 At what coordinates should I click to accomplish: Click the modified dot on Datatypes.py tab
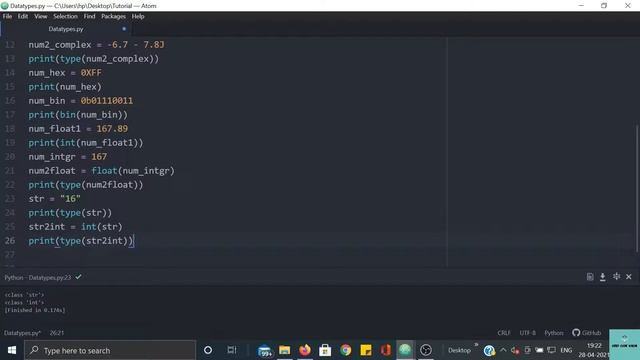124,29
